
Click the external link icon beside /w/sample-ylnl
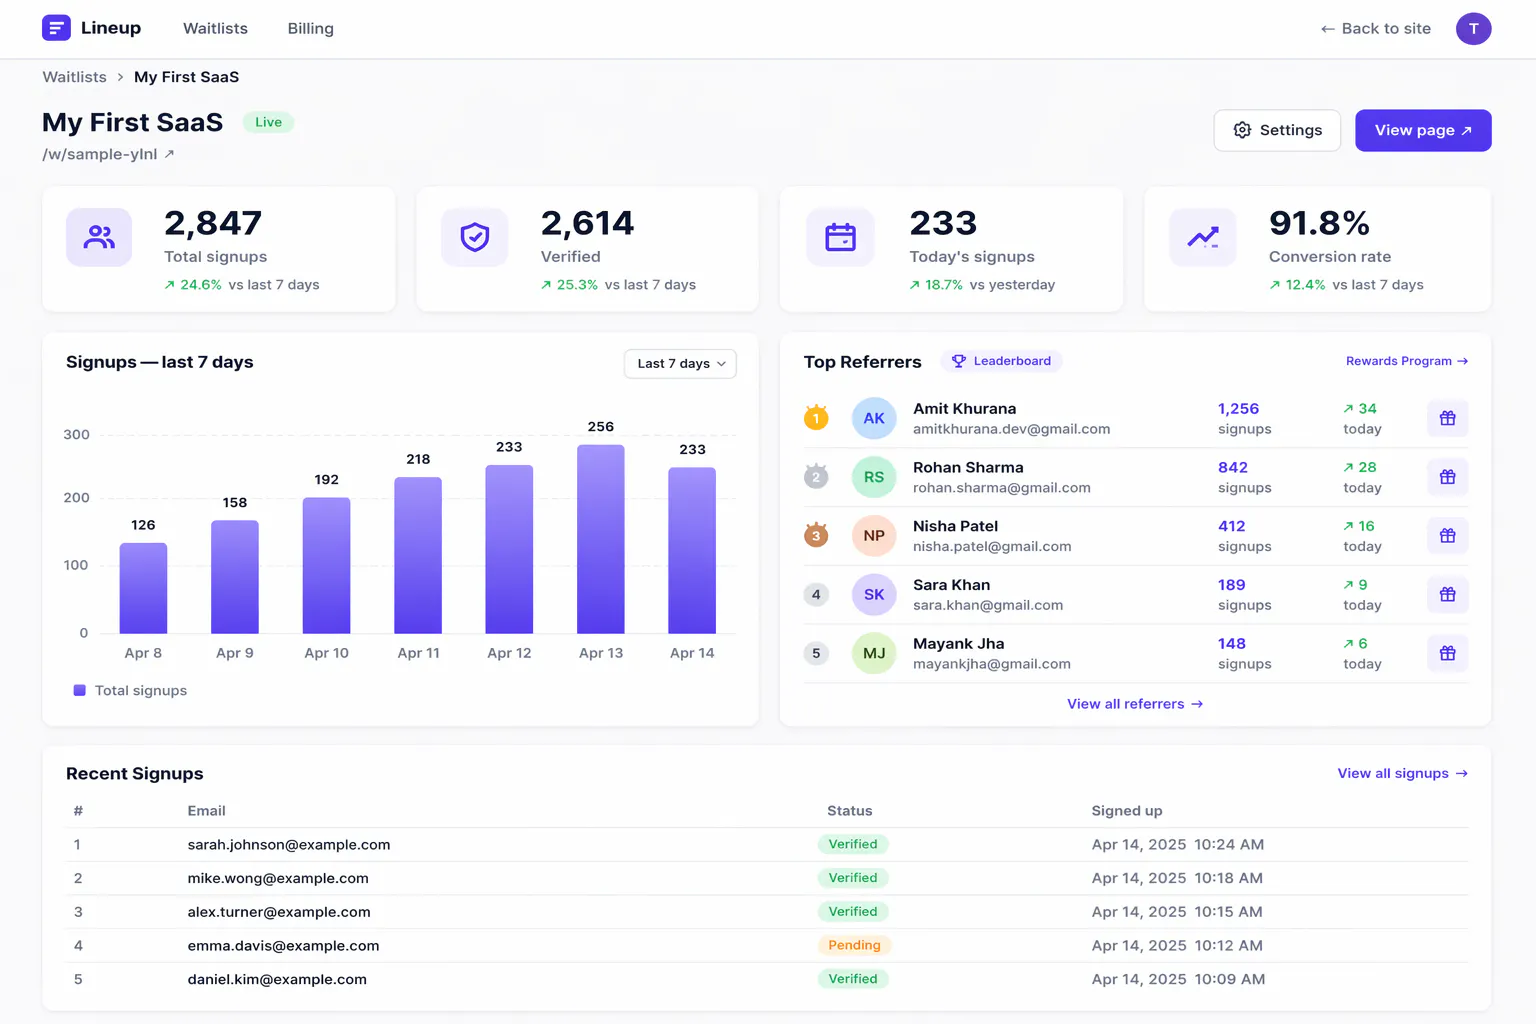pyautogui.click(x=169, y=154)
